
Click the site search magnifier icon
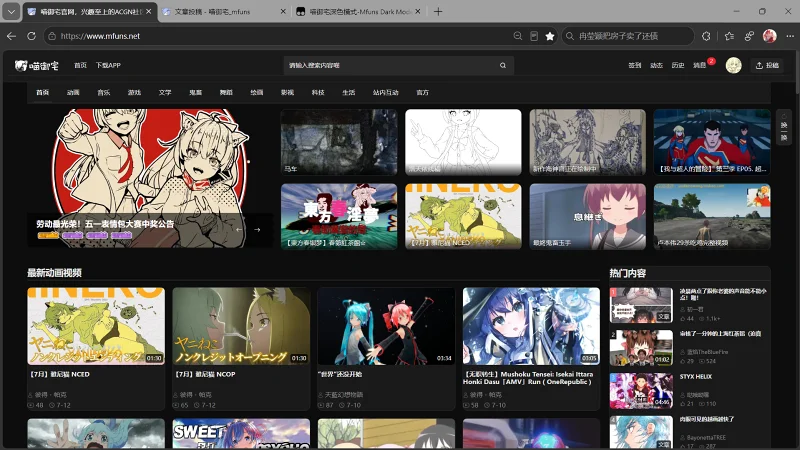(x=503, y=65)
